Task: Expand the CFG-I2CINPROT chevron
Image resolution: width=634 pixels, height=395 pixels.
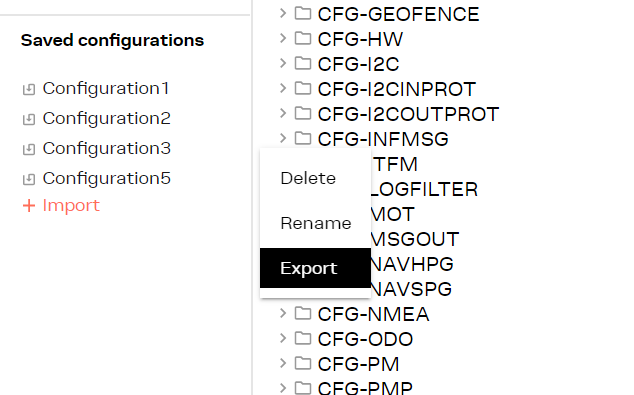Action: [x=283, y=89]
